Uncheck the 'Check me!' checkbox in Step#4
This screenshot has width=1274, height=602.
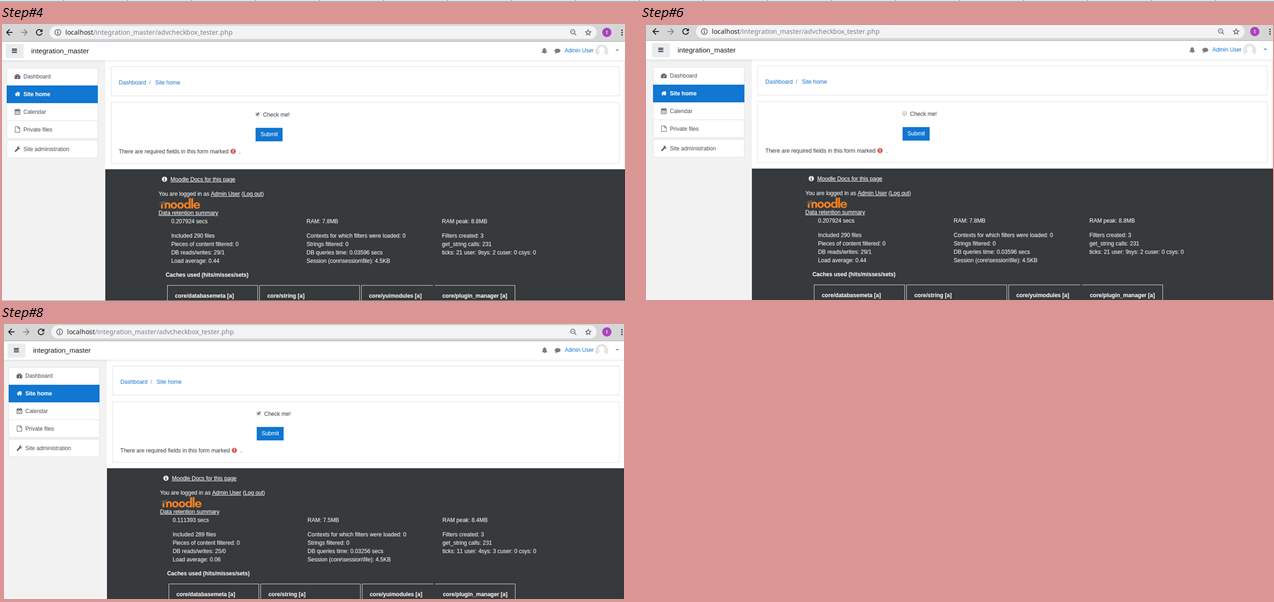(257, 114)
